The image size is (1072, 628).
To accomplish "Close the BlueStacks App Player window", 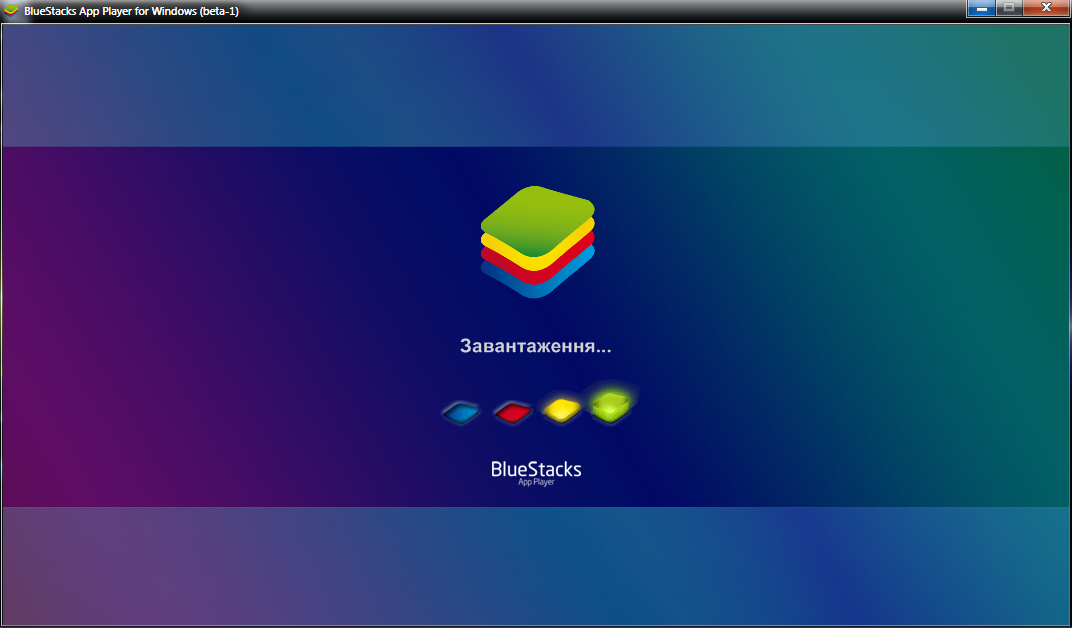I will pyautogui.click(x=1046, y=8).
